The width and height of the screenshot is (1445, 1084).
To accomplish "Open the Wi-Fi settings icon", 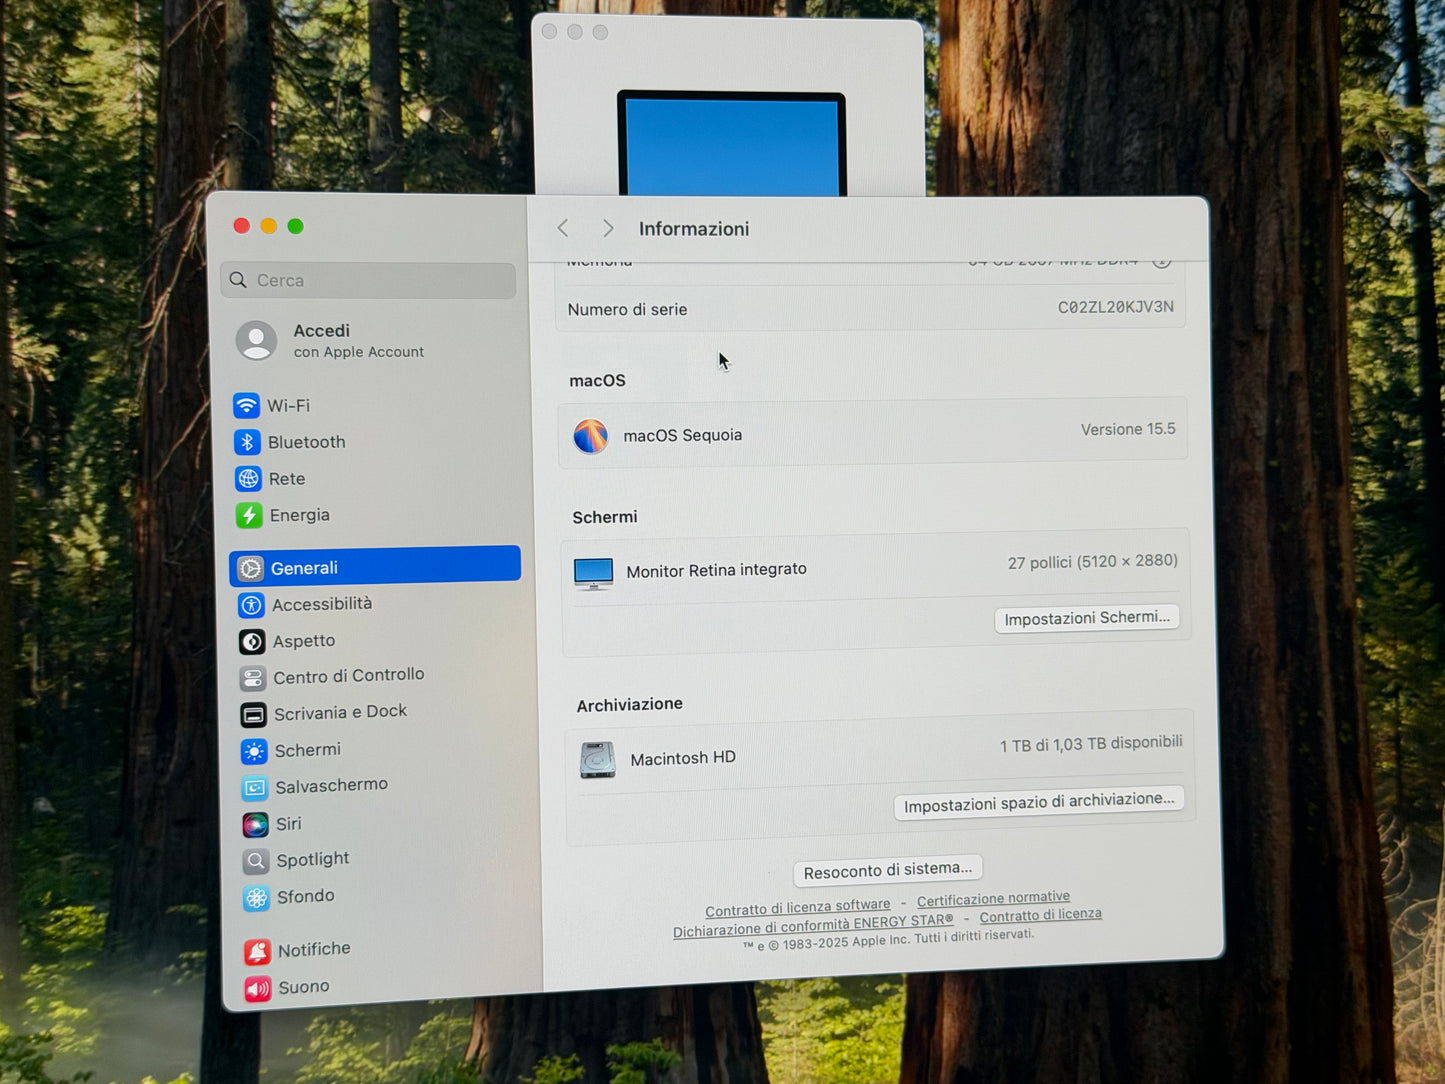I will 246,405.
